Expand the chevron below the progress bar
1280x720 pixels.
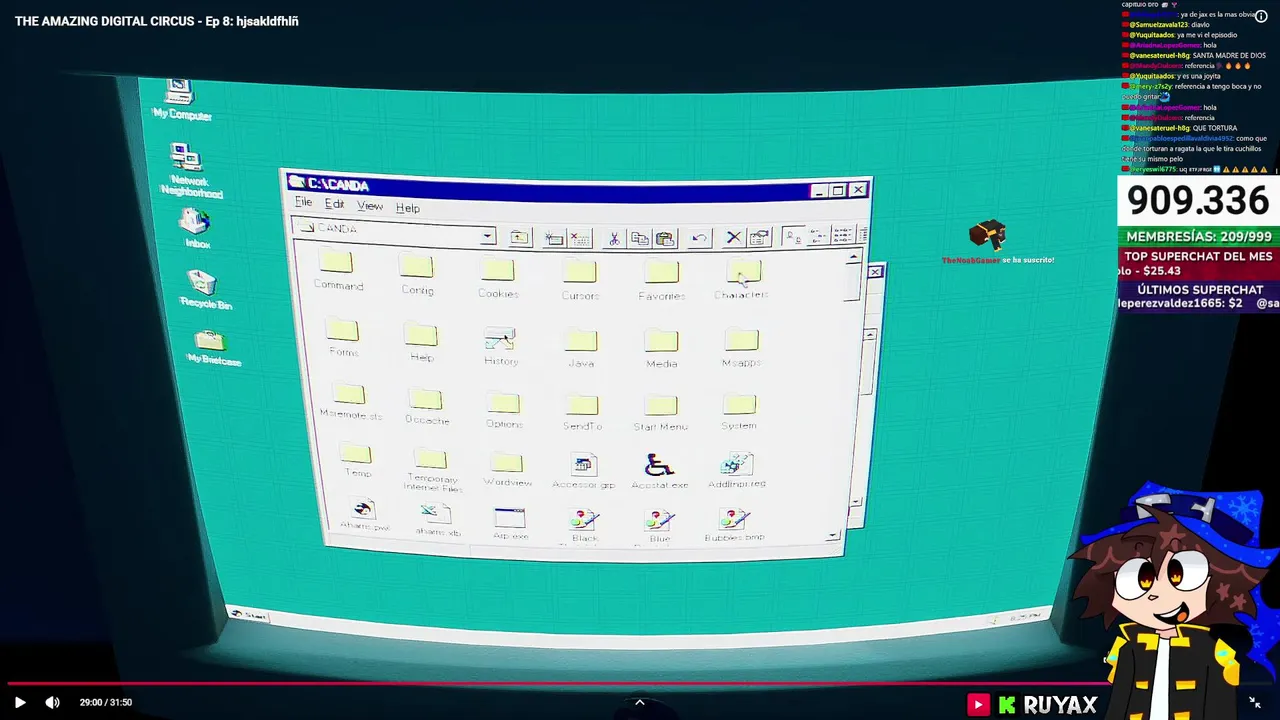click(x=640, y=702)
